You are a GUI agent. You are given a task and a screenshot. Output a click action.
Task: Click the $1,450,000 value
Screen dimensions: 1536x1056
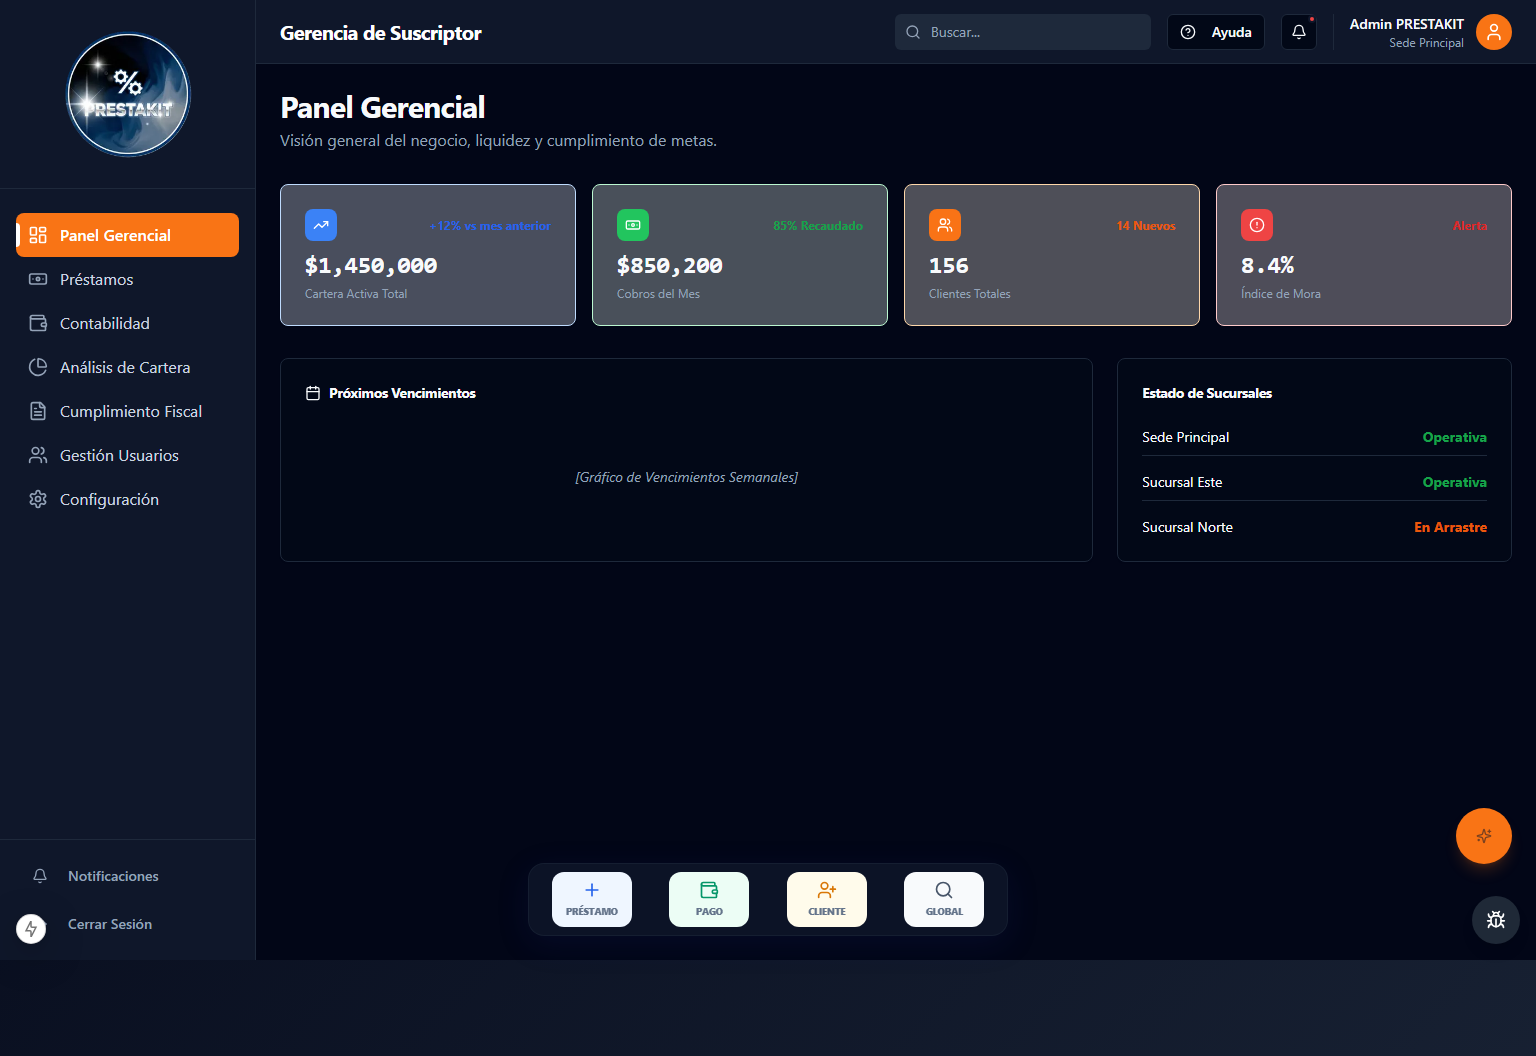(x=371, y=266)
